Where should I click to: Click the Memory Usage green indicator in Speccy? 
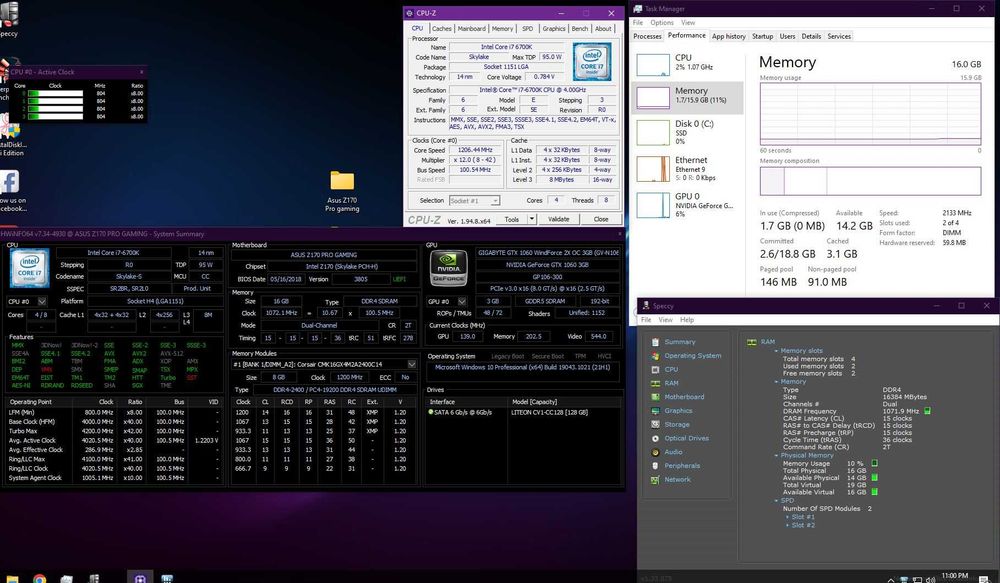click(874, 463)
